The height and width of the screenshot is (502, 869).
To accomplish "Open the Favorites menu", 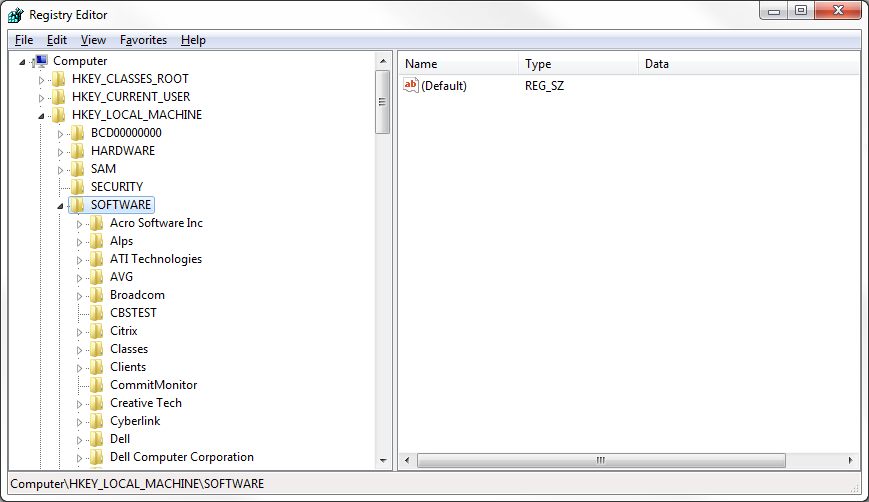I will (143, 40).
